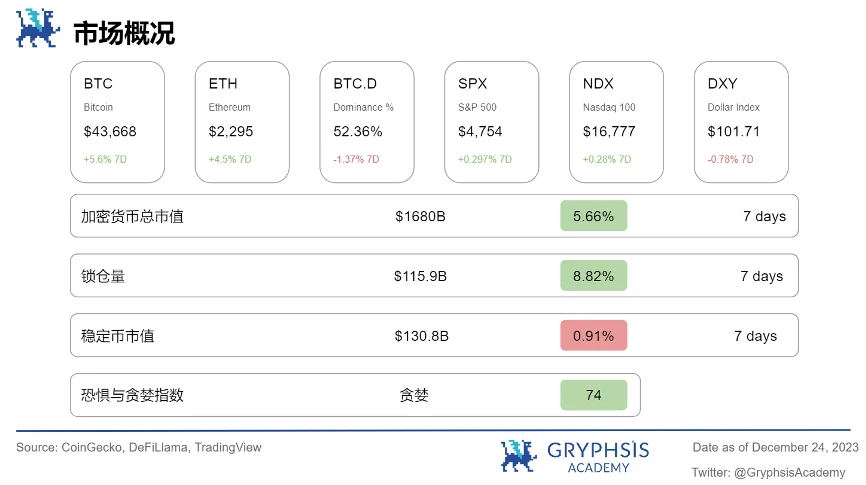This screenshot has height=485, width=866.
Task: Click the green 74 index badge
Action: [x=593, y=395]
